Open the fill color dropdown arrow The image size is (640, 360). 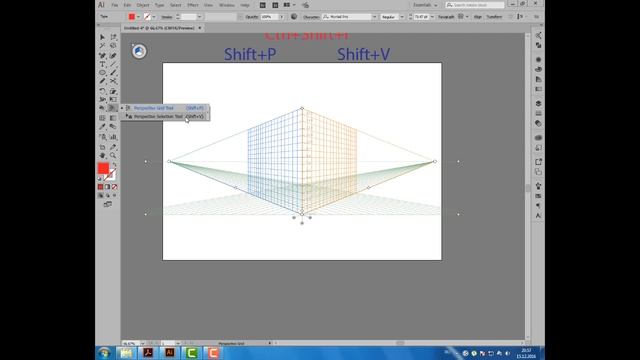[x=138, y=17]
